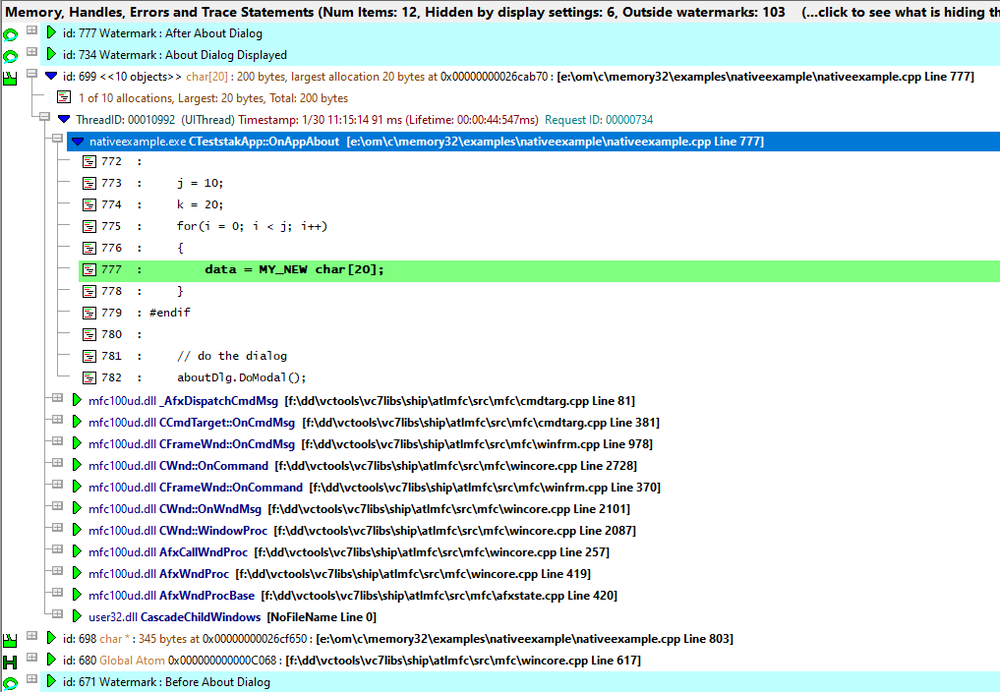Screen dimensions: 1000x692
Task: Expand the CFrameWnd::OnCmdMsg stack frame
Action: 57,441
